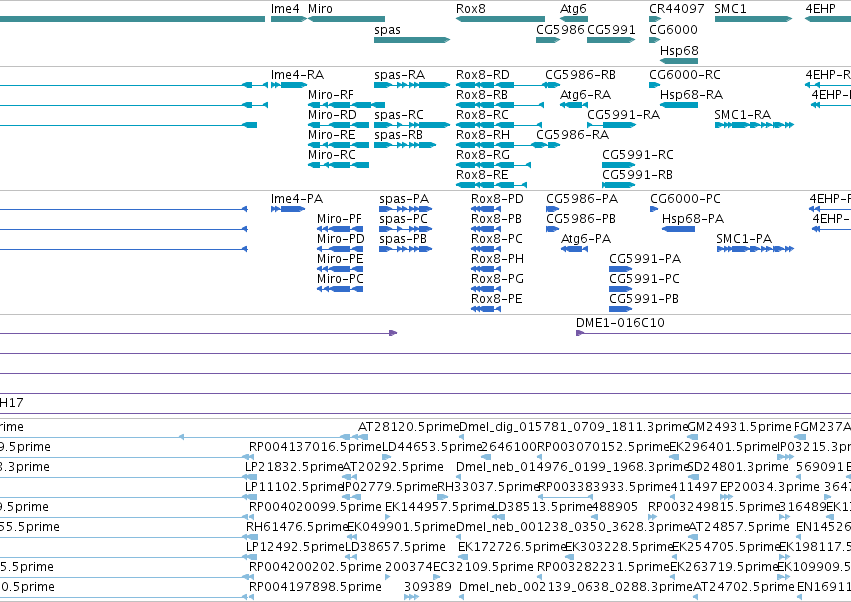The width and height of the screenshot is (851, 602).
Task: Click the Hsp68-RA transcript label
Action: [691, 95]
